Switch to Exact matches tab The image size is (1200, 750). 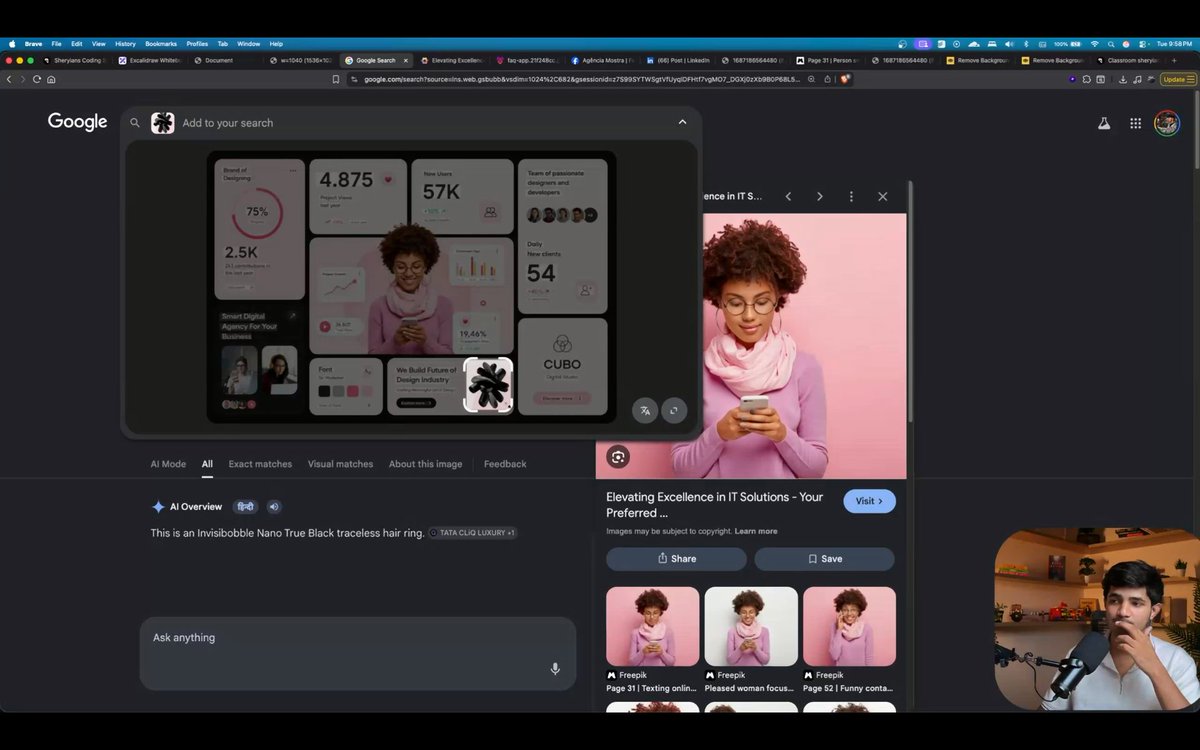260,464
